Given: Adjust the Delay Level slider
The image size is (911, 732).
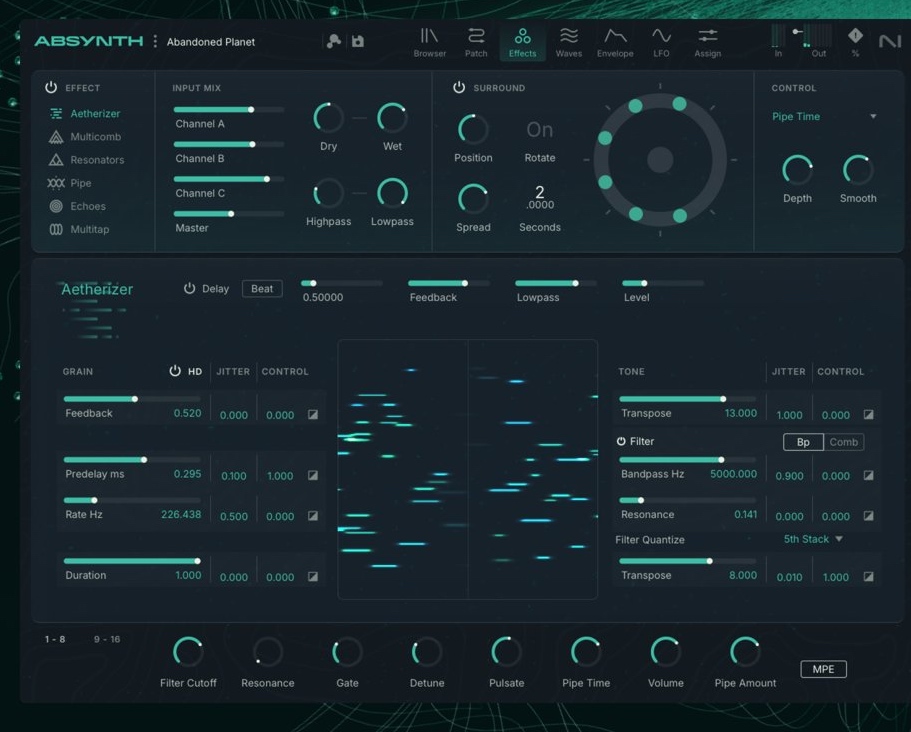Looking at the screenshot, I should tap(662, 284).
